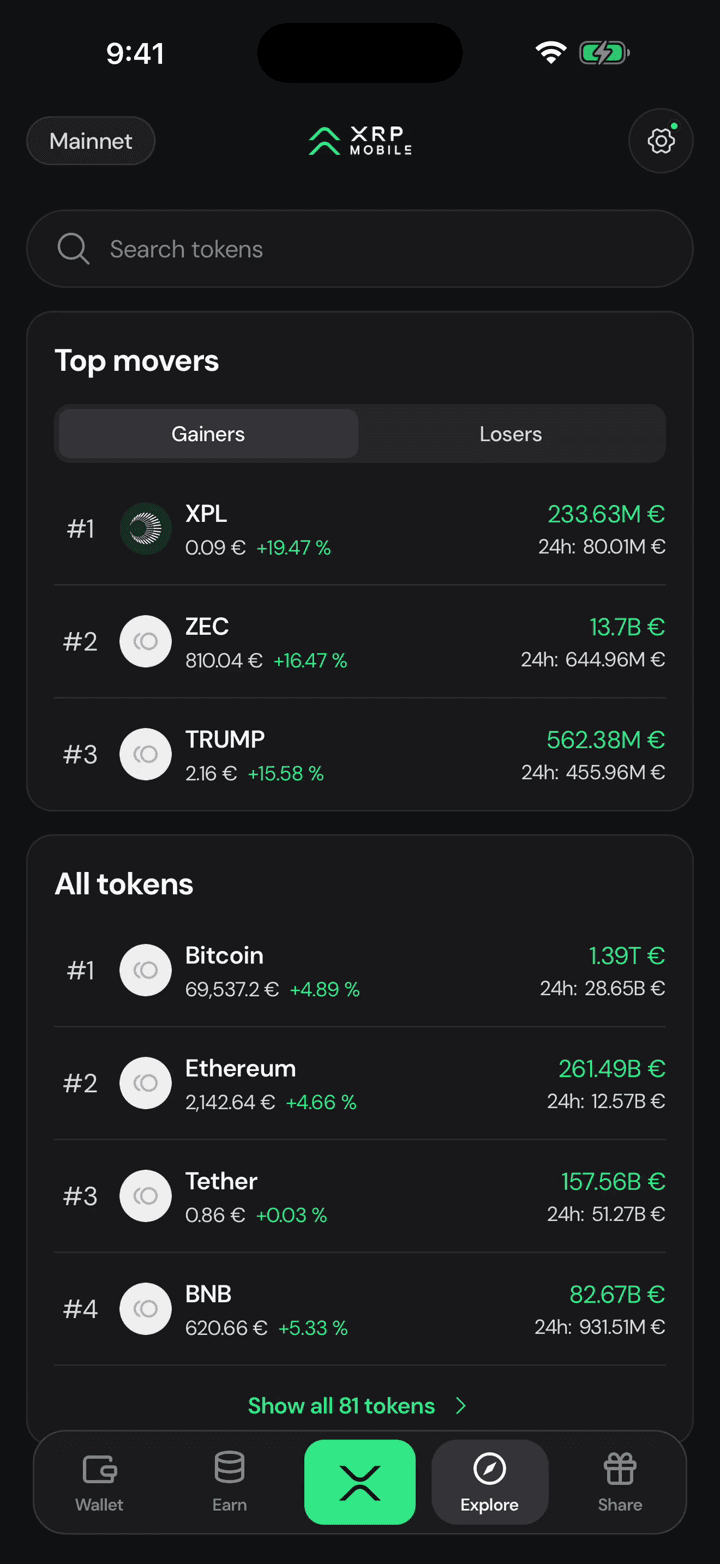Expand list with Show all 81 tokens
720x1564 pixels.
pyautogui.click(x=341, y=1406)
